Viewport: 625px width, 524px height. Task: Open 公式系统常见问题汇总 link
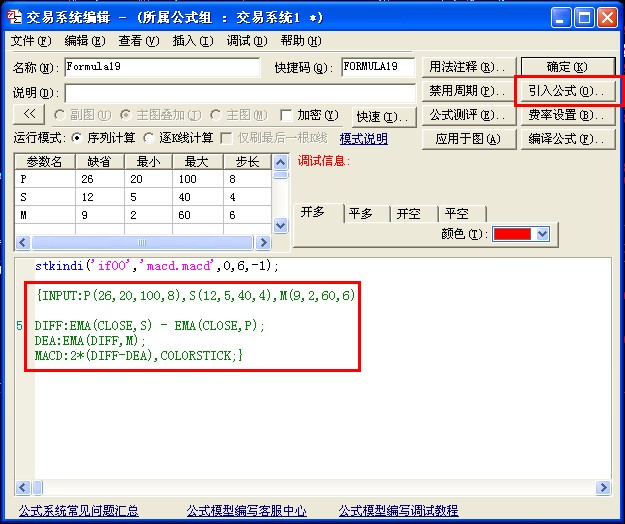79,511
